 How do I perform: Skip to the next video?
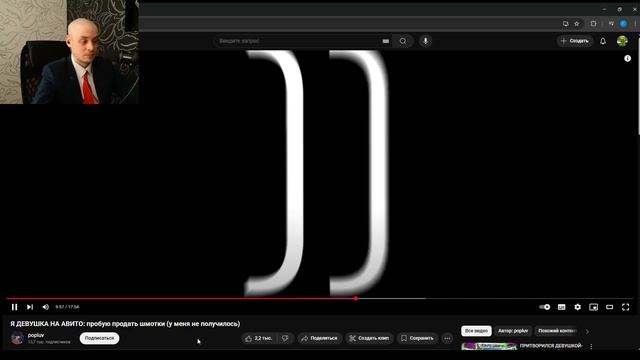click(x=30, y=307)
